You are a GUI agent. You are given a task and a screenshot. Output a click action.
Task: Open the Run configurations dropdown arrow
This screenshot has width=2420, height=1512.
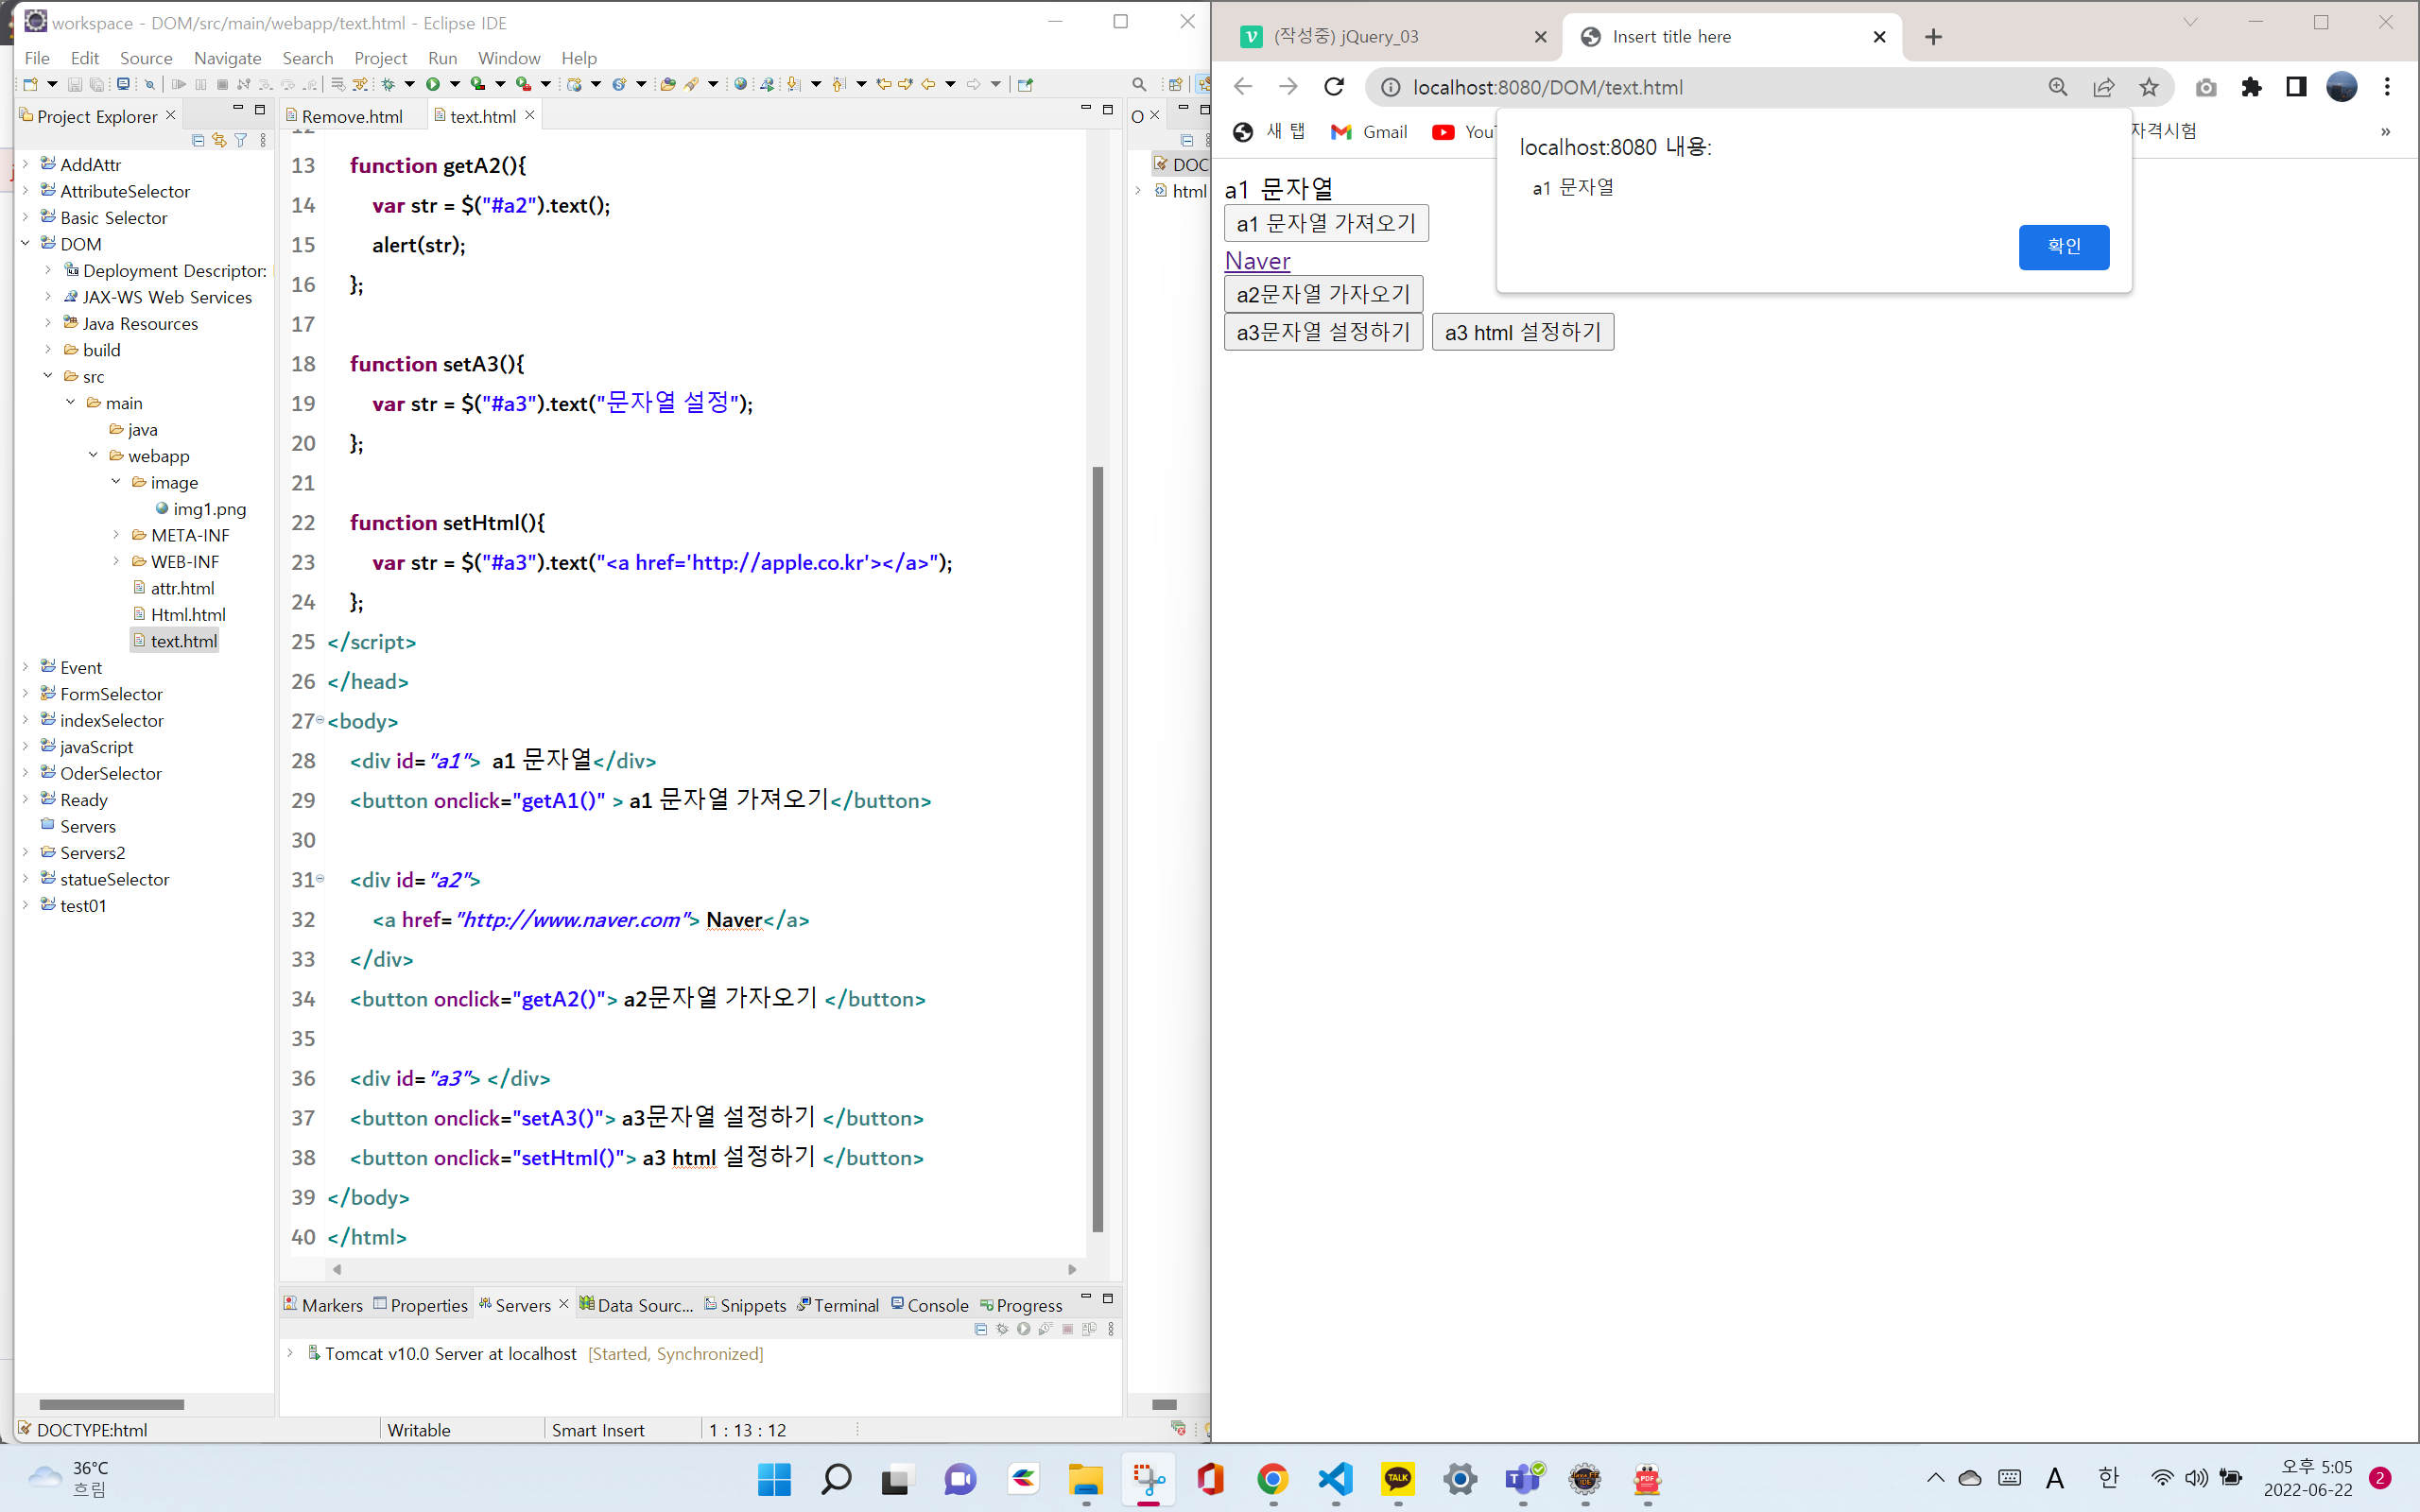coord(455,85)
